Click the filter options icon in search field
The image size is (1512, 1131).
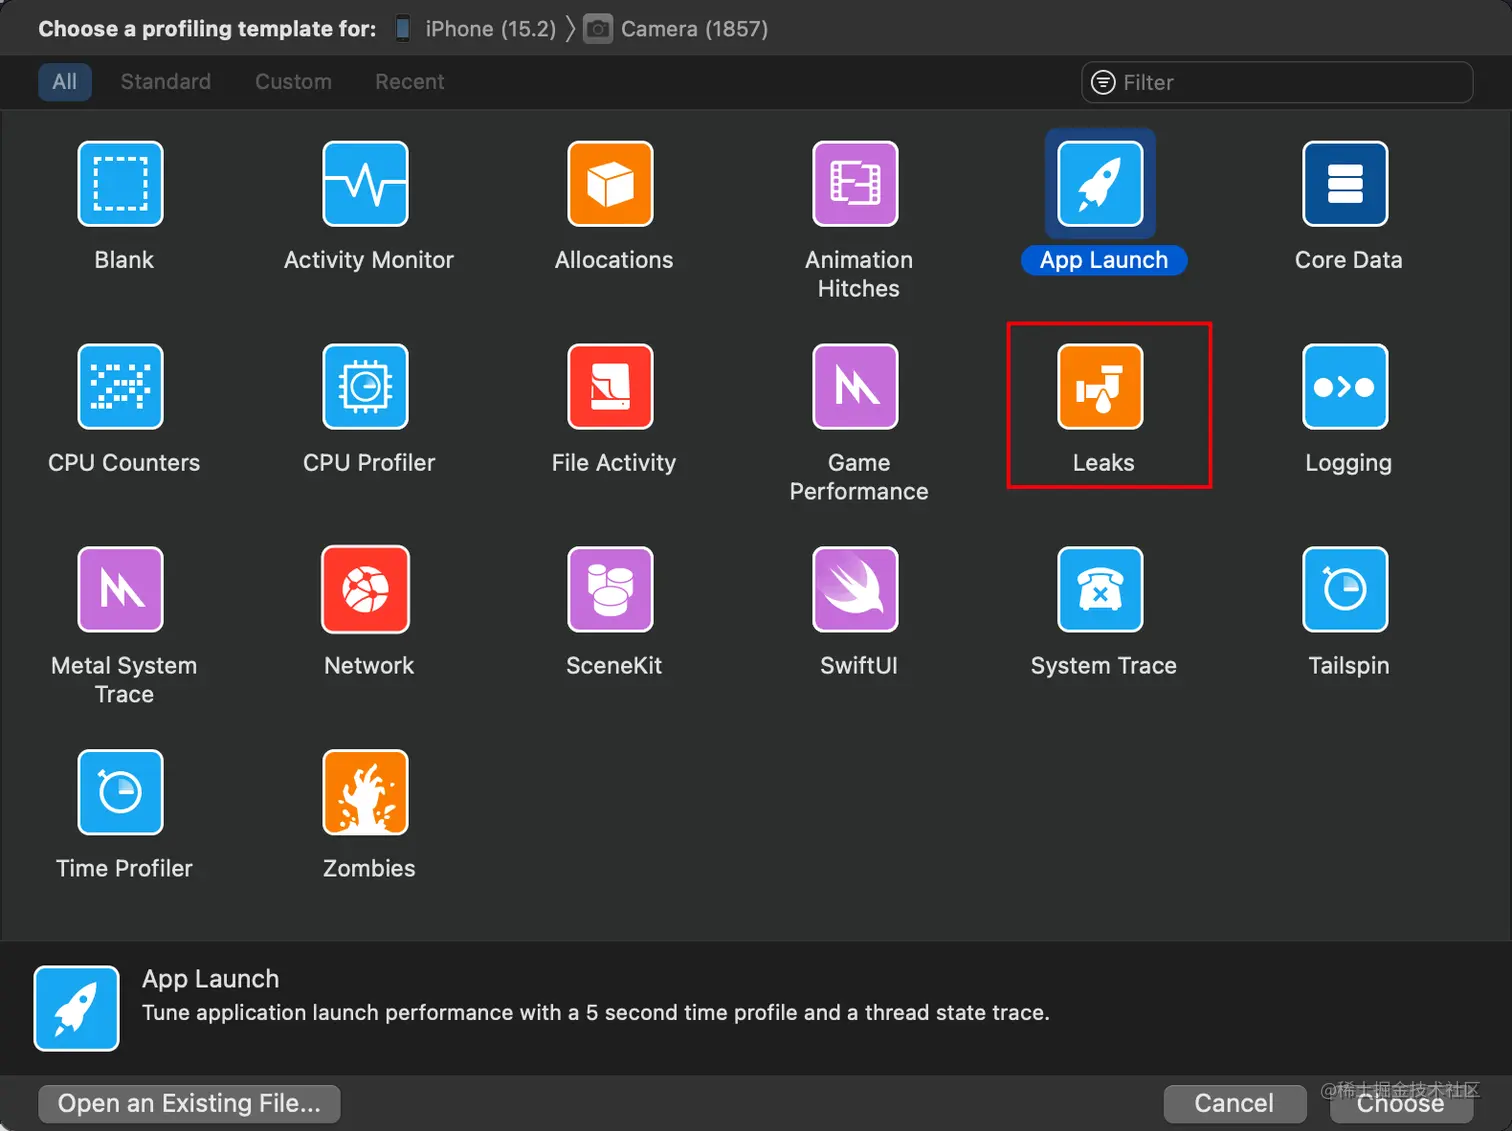click(1103, 82)
